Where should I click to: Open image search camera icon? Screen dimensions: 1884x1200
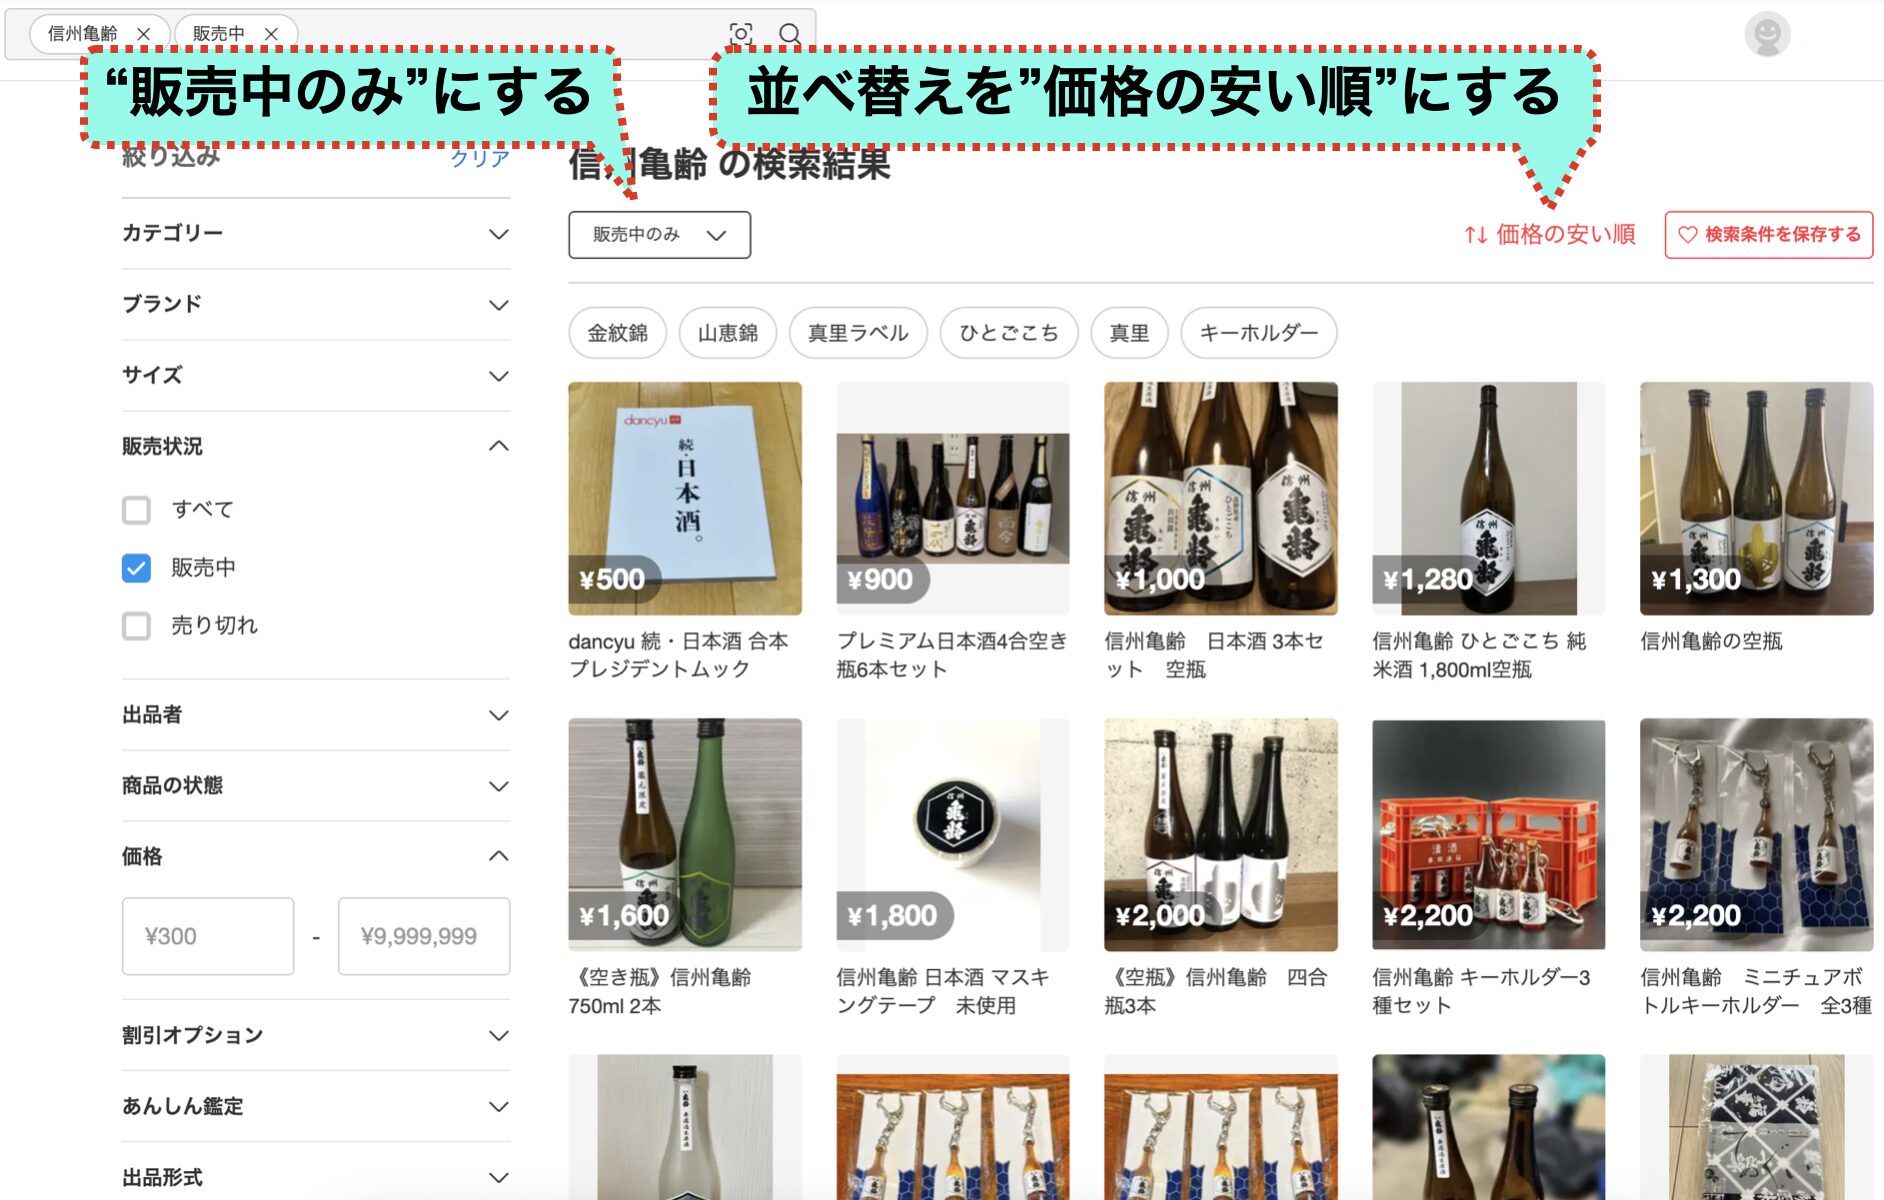click(x=741, y=34)
